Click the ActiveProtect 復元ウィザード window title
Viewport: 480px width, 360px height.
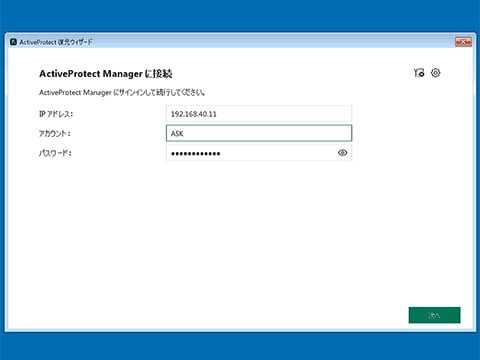tap(56, 42)
